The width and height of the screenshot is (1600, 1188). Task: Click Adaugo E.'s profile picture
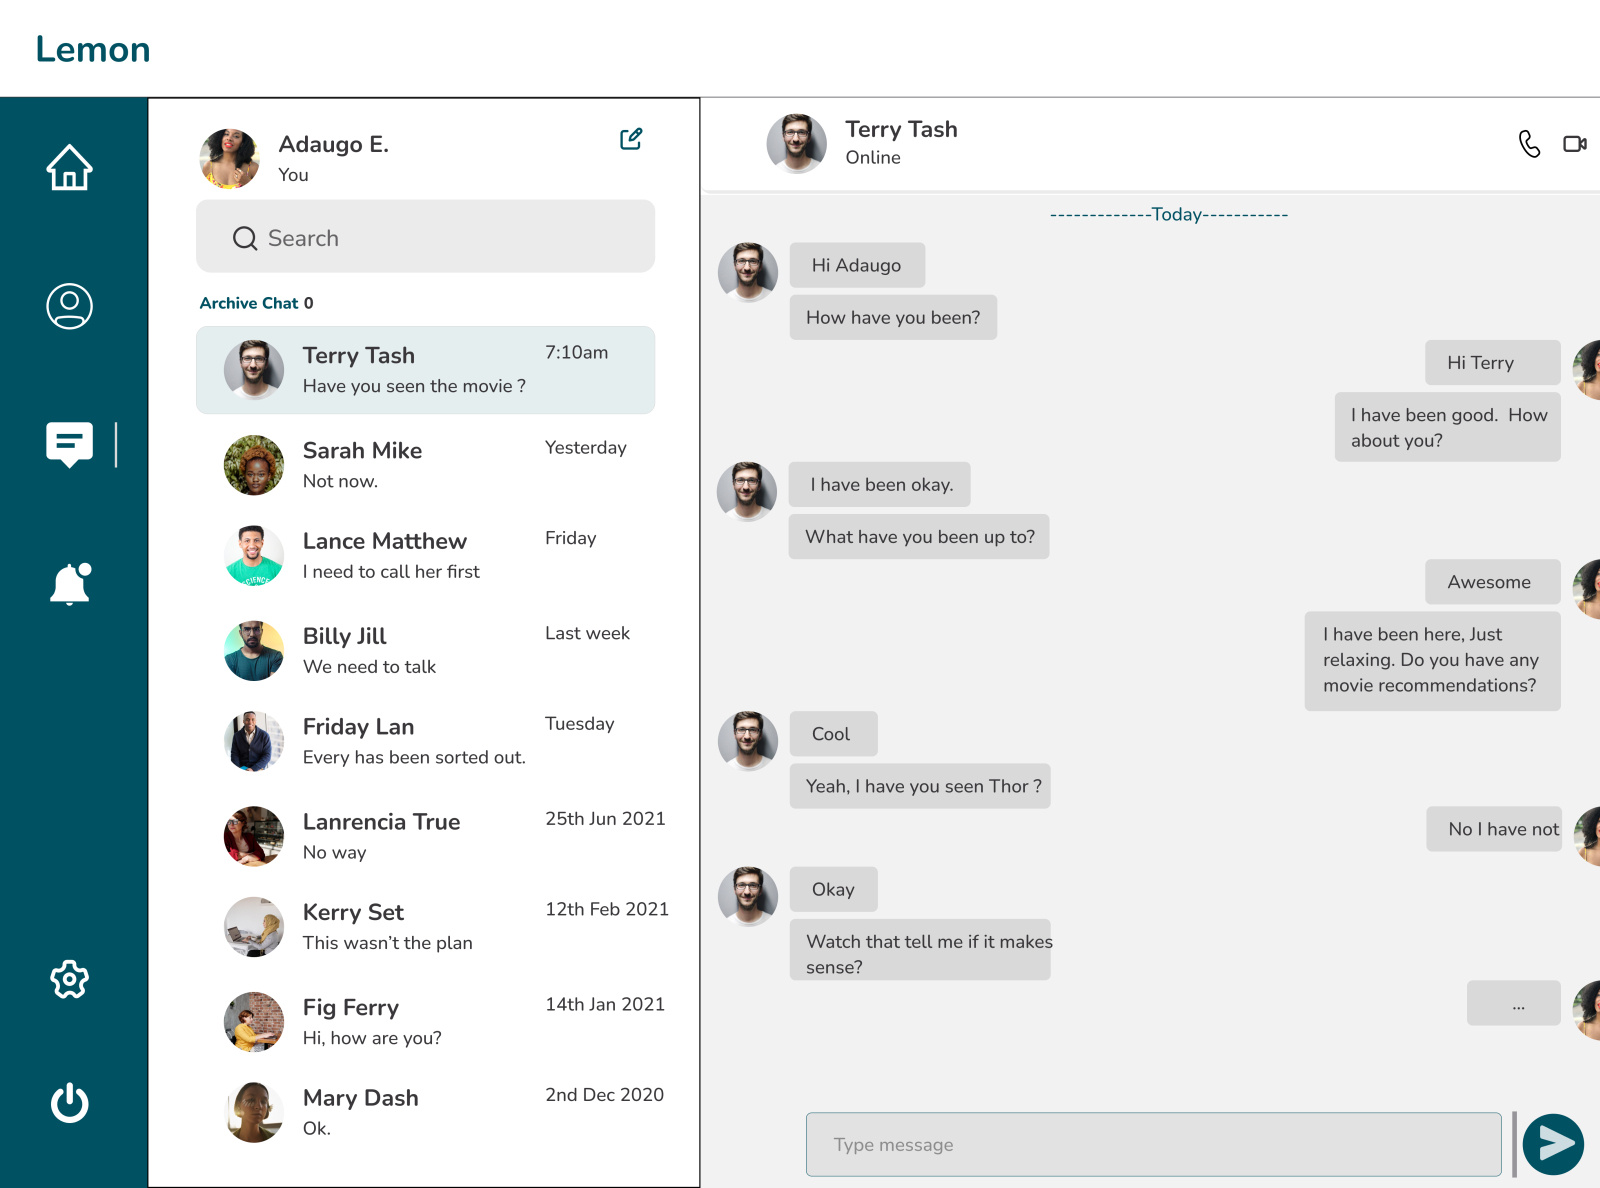tap(230, 158)
